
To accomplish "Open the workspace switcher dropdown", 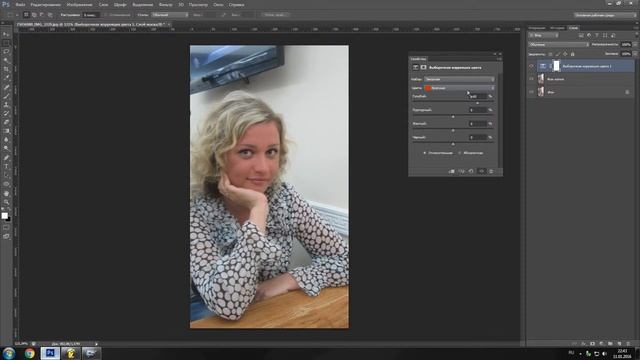I will pyautogui.click(x=605, y=15).
